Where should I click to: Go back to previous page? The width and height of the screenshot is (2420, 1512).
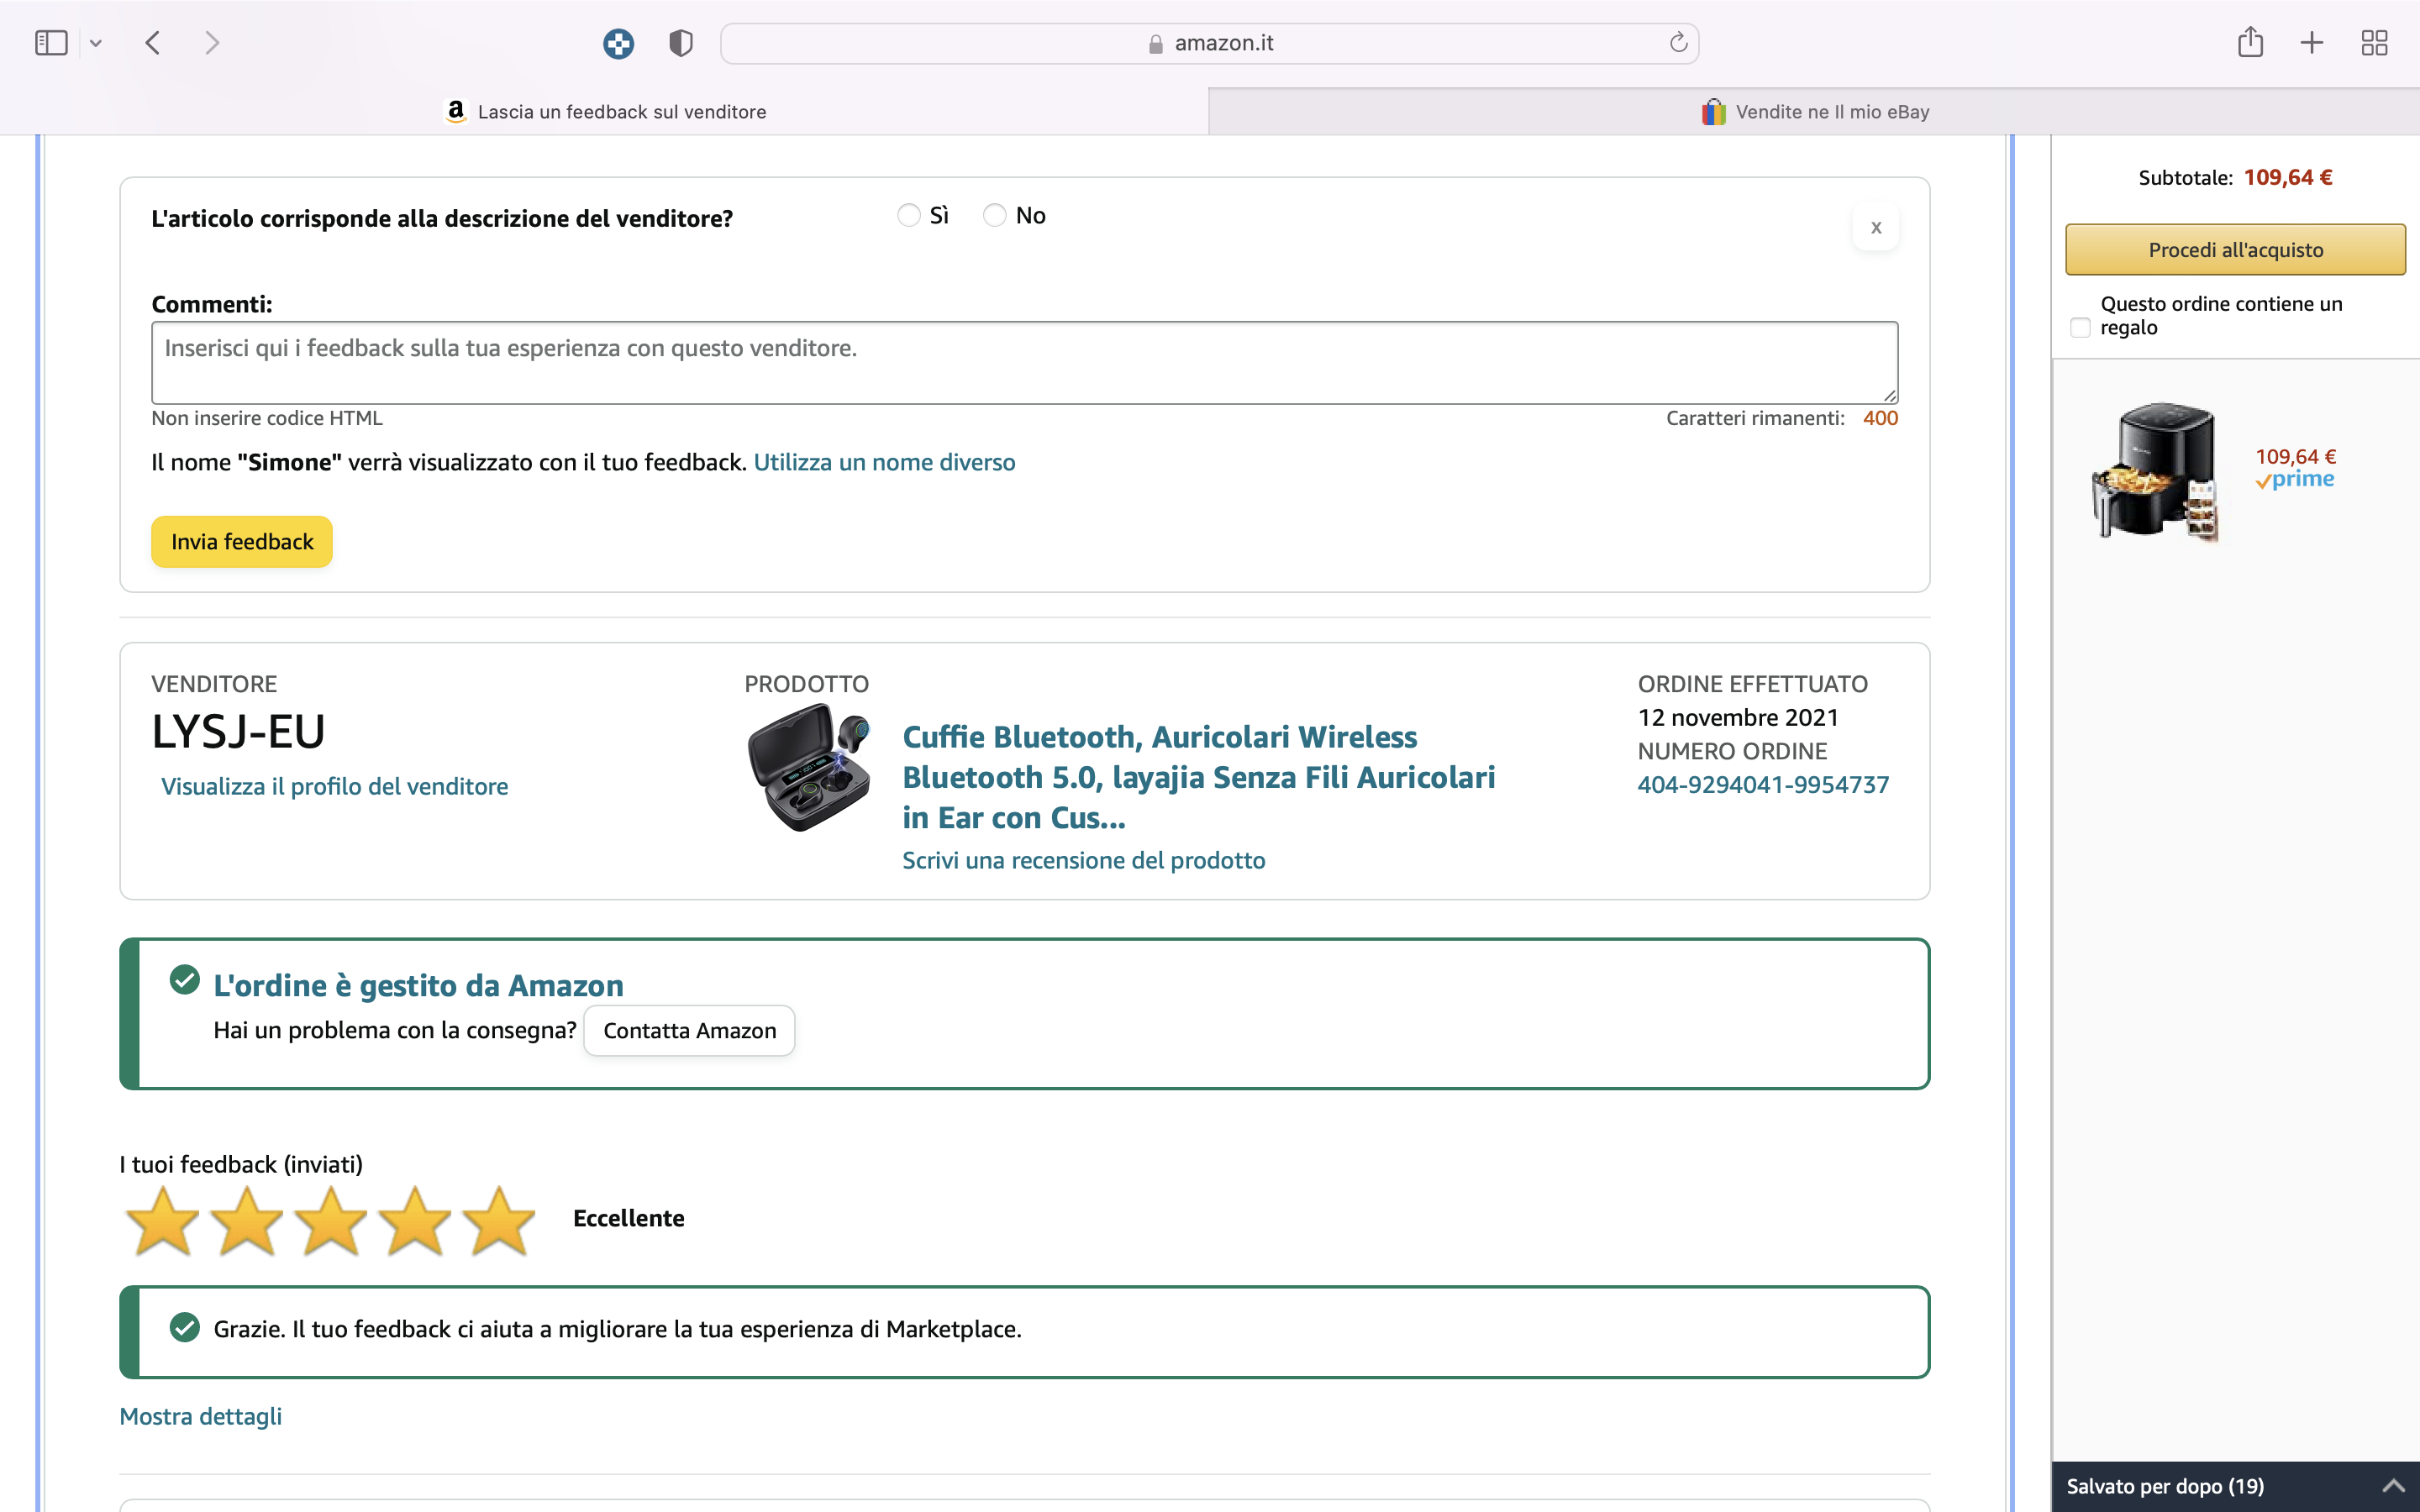153,43
